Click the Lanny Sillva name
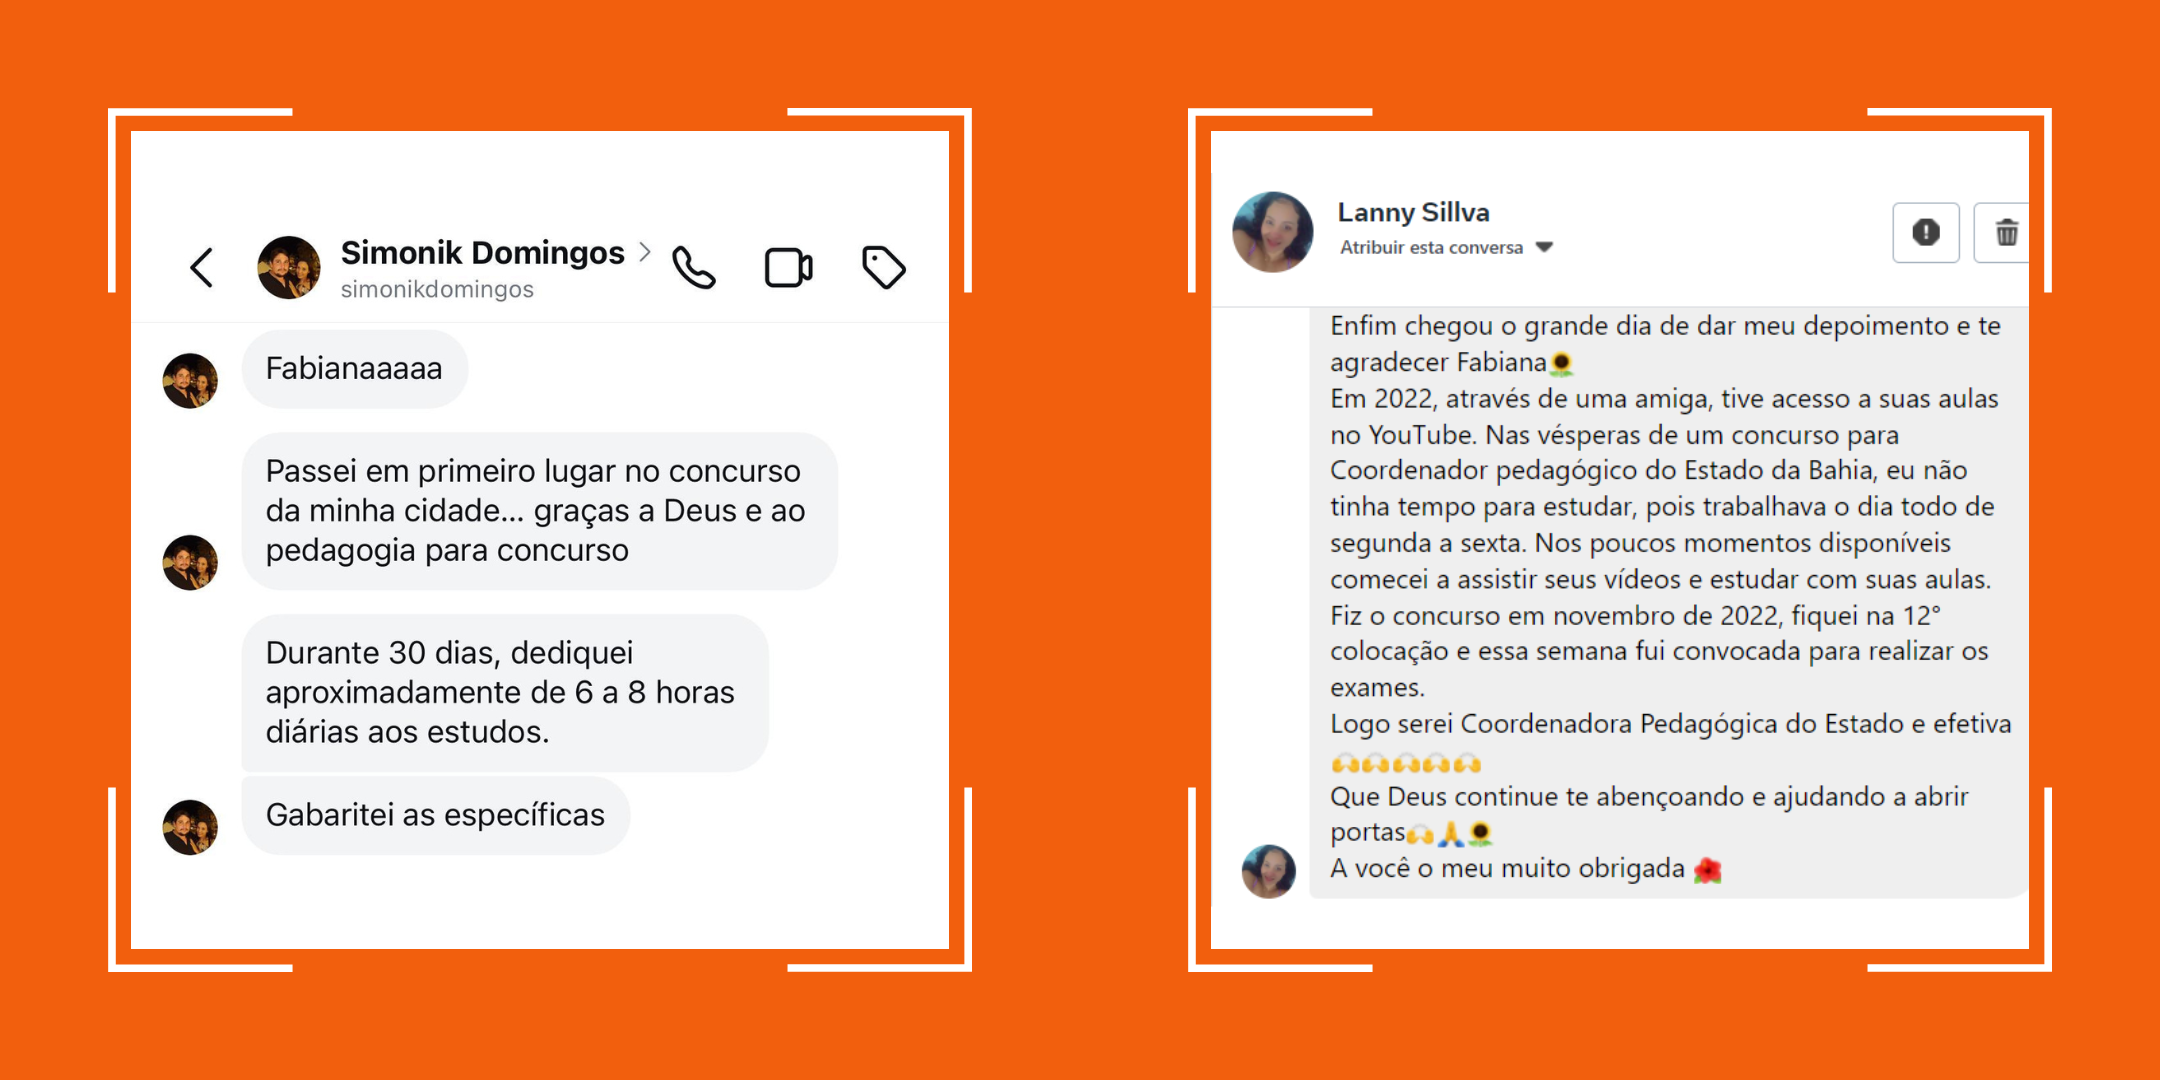Viewport: 2160px width, 1080px height. pyautogui.click(x=1413, y=212)
